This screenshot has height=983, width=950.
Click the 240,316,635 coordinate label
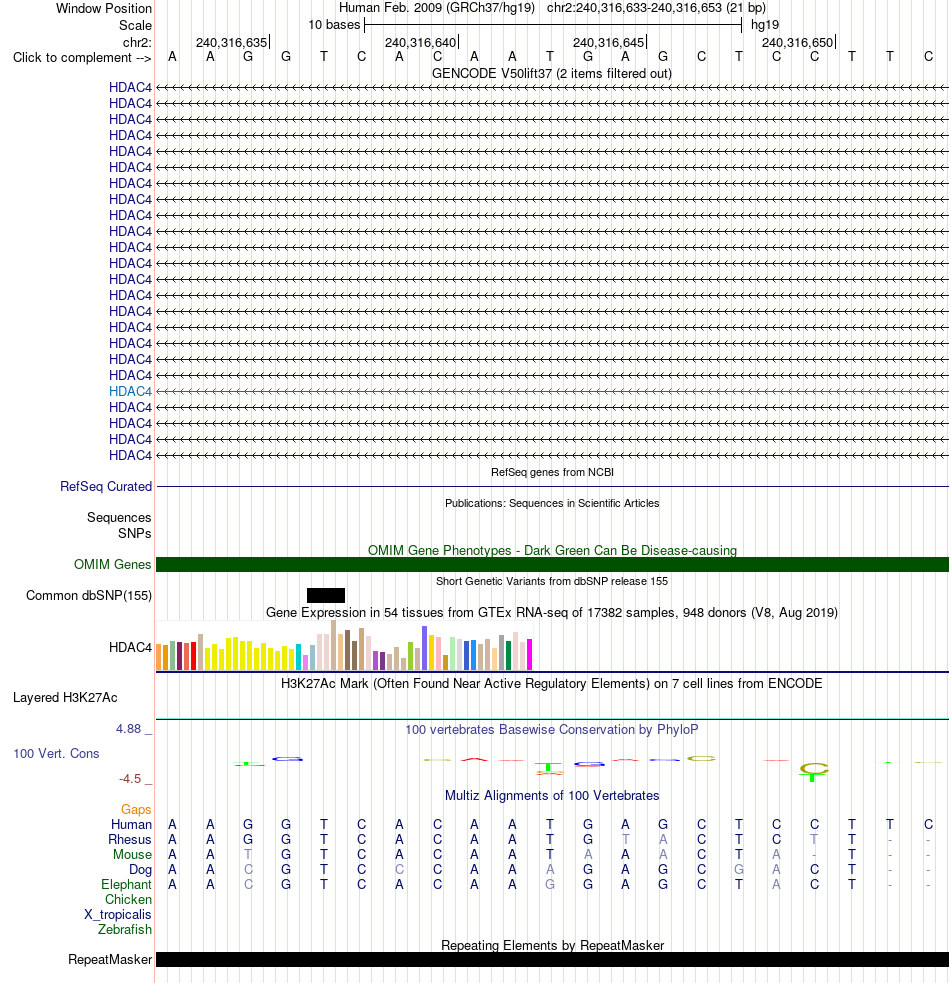pyautogui.click(x=231, y=43)
